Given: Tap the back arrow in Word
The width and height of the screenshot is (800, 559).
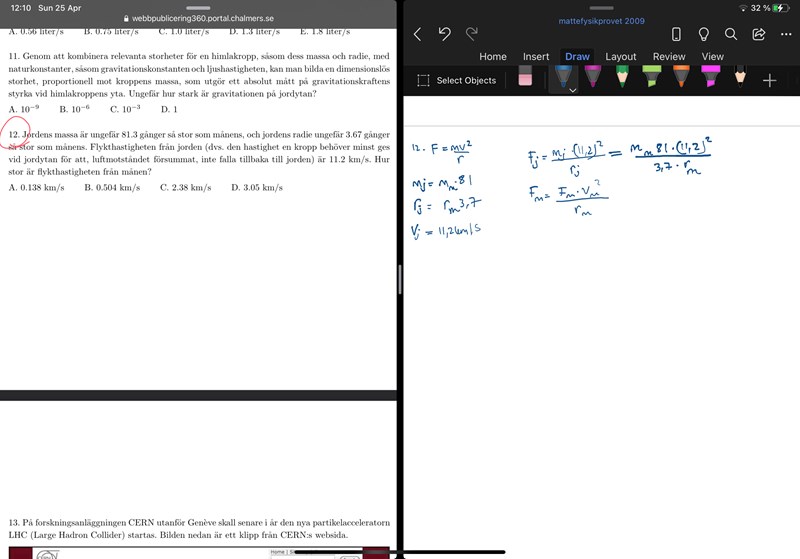Looking at the screenshot, I should click(x=417, y=34).
